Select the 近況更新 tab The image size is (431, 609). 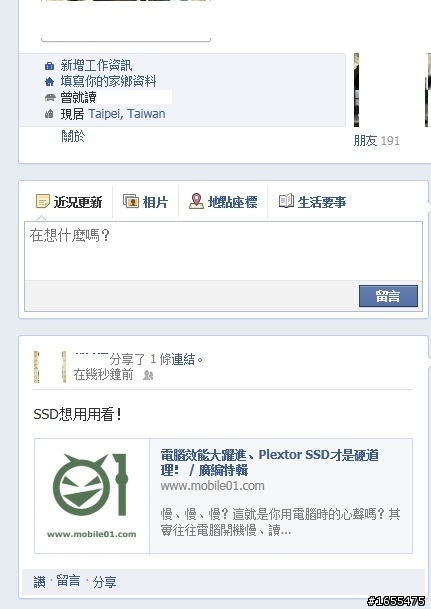point(69,202)
